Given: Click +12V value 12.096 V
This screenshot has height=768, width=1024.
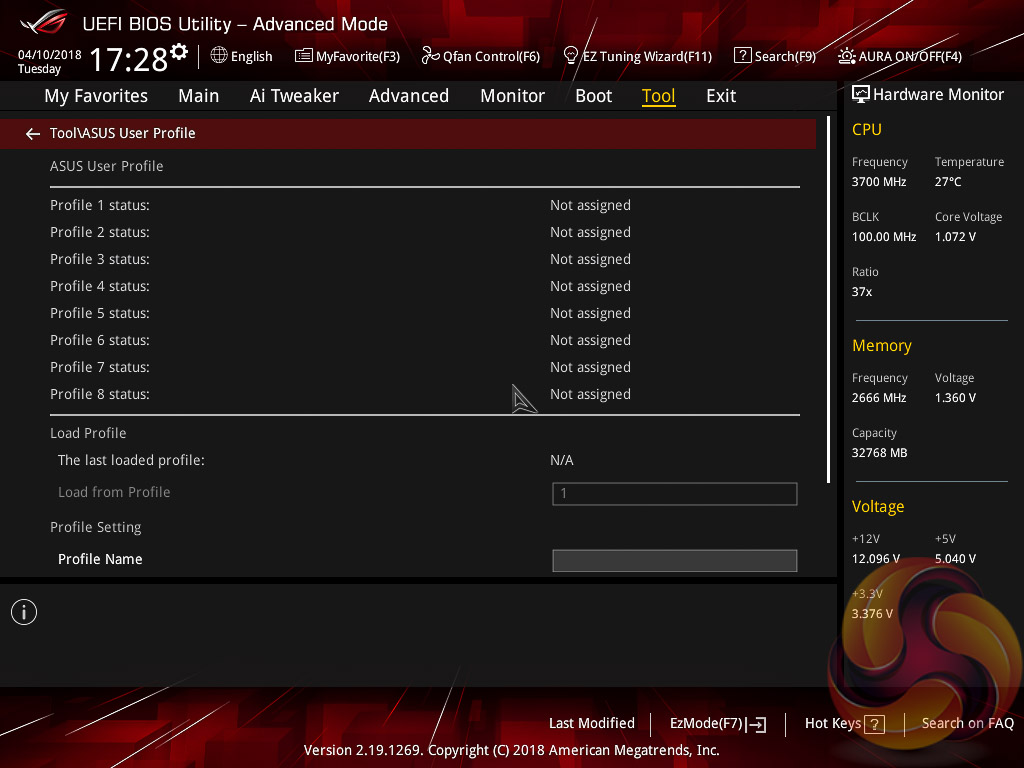Looking at the screenshot, I should [876, 559].
